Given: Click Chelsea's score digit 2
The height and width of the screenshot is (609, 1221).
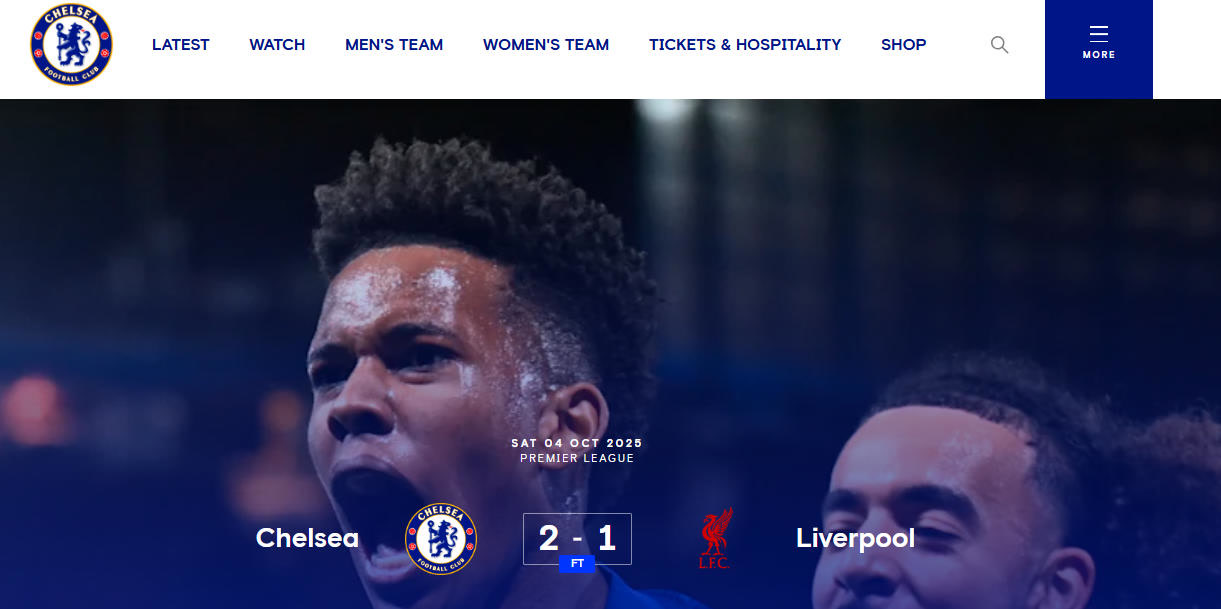Looking at the screenshot, I should coord(549,538).
